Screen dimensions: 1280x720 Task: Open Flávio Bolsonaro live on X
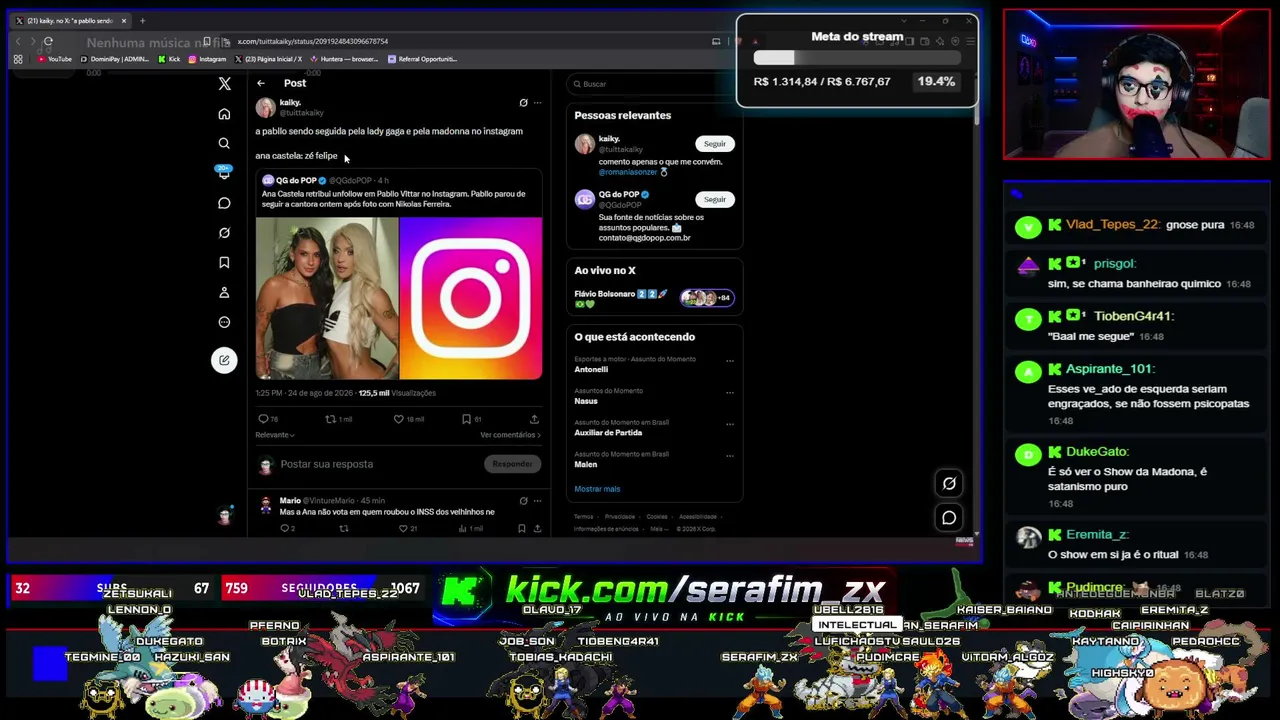click(654, 298)
